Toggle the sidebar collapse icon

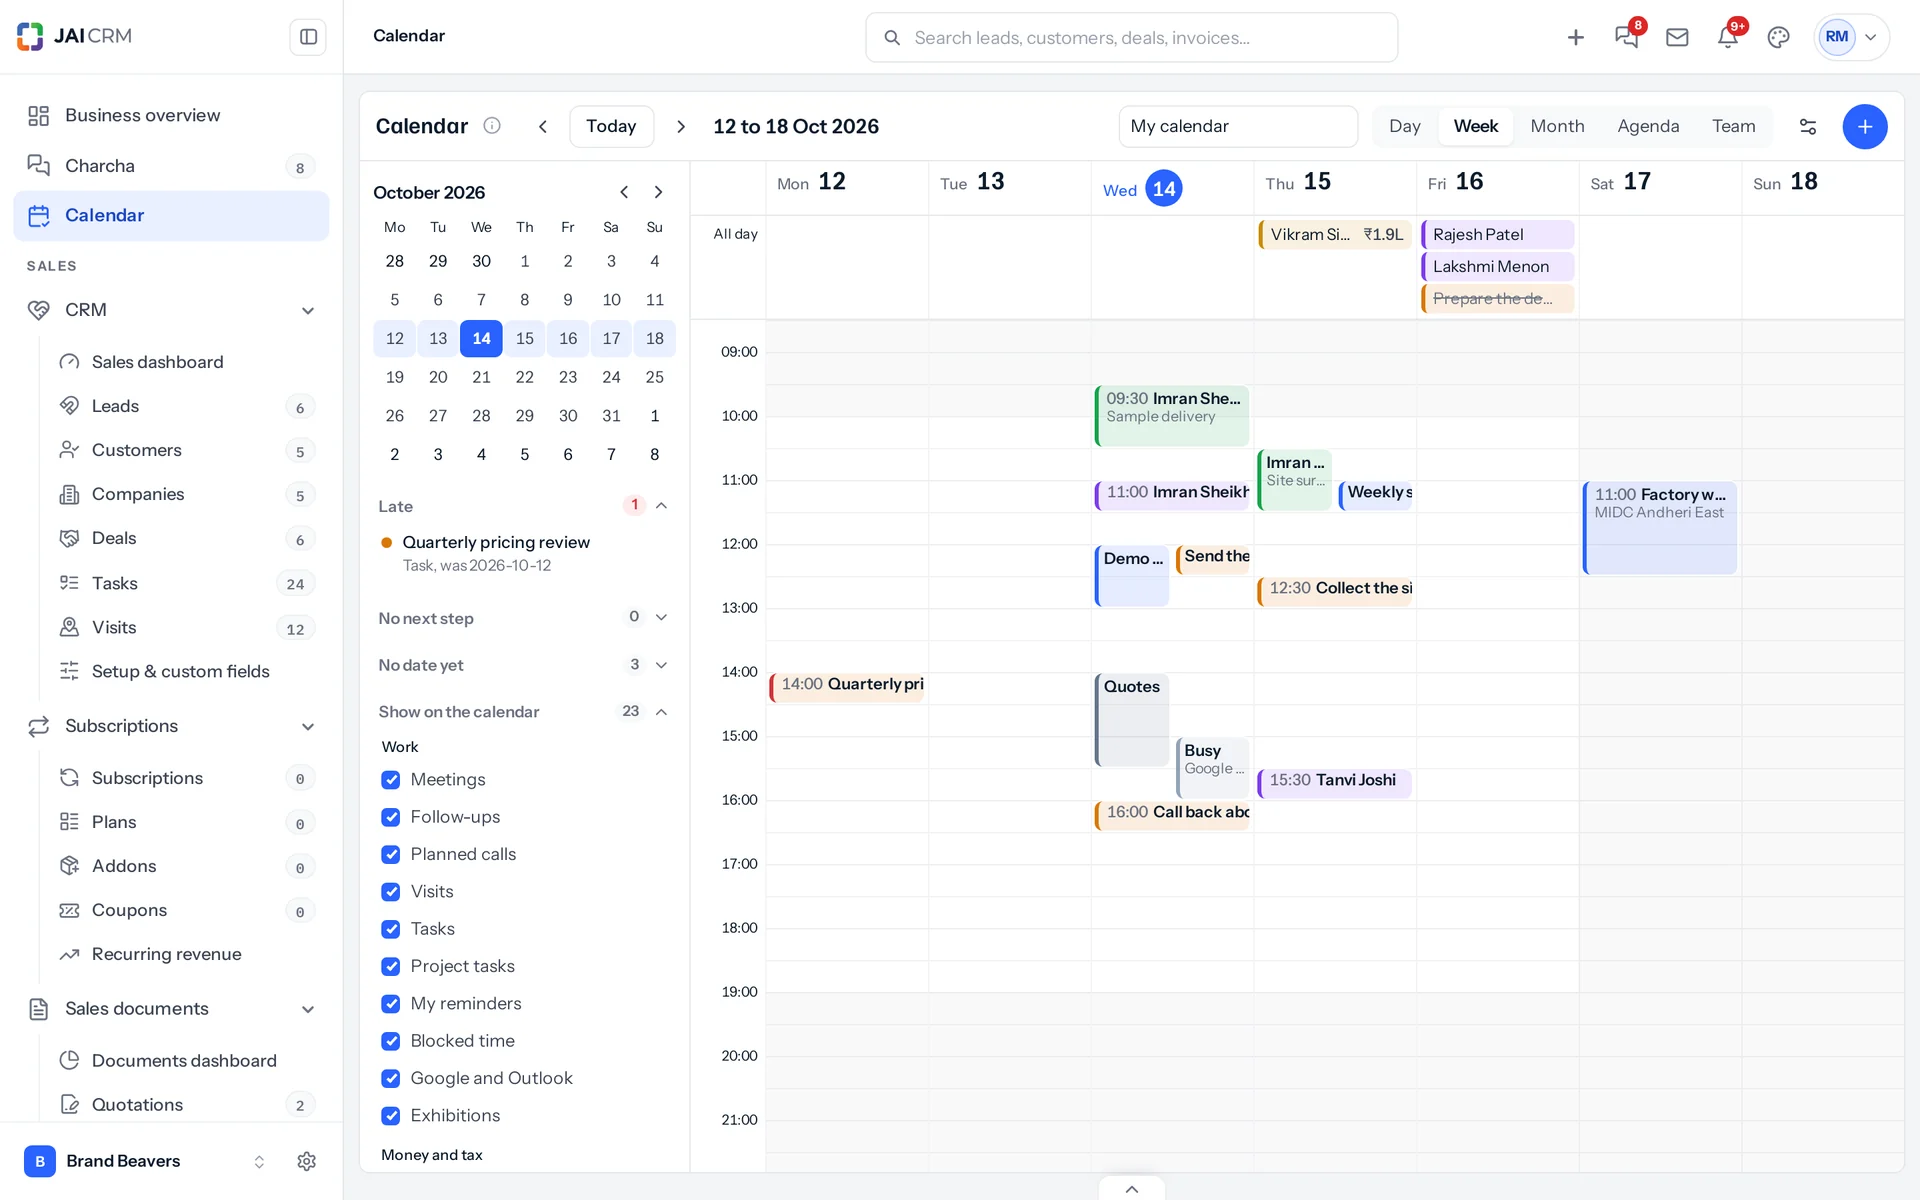click(308, 37)
